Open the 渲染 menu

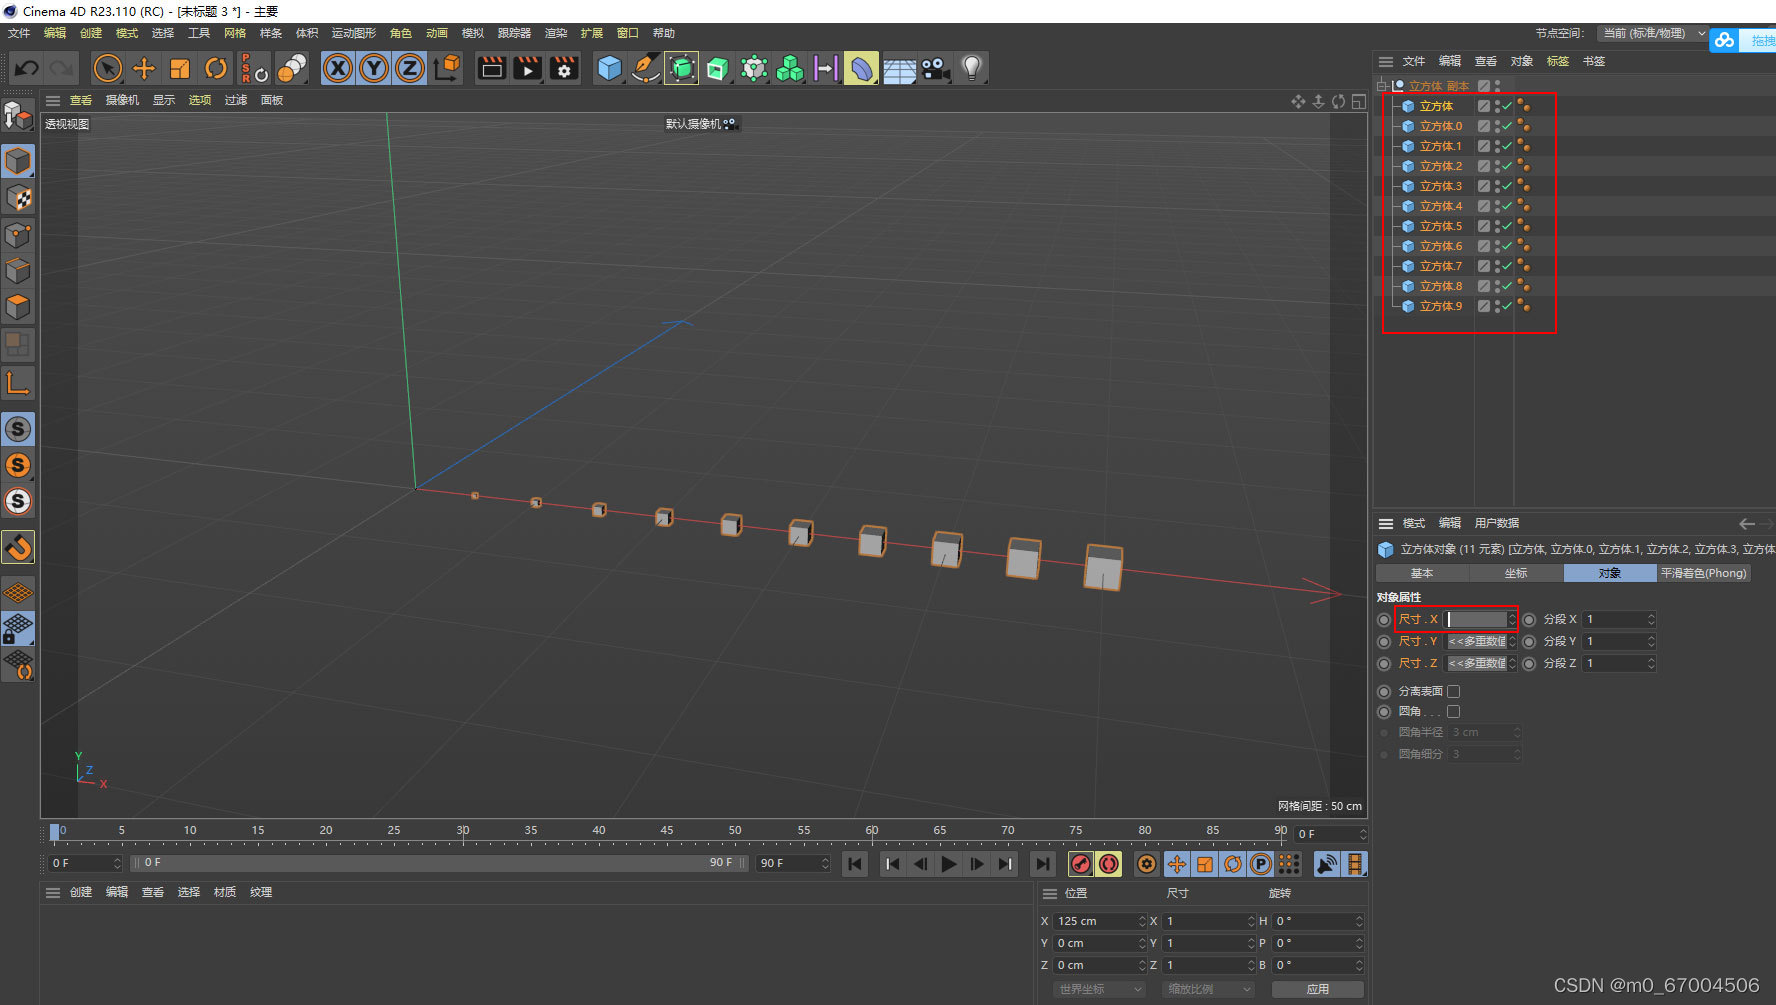click(x=556, y=33)
